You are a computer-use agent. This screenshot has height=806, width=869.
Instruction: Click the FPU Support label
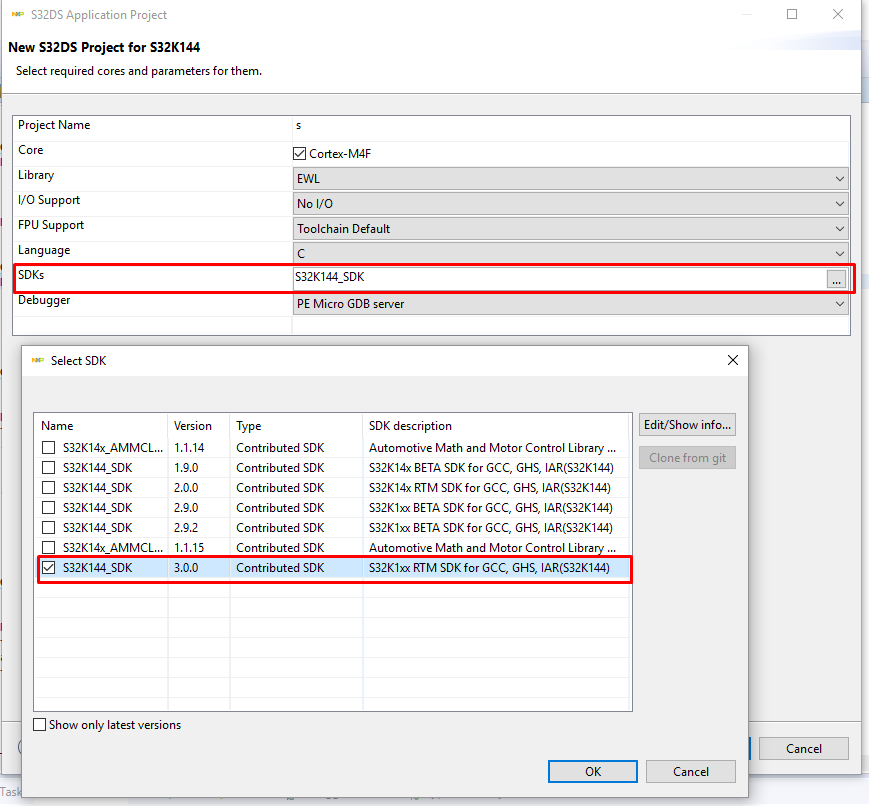[51, 225]
